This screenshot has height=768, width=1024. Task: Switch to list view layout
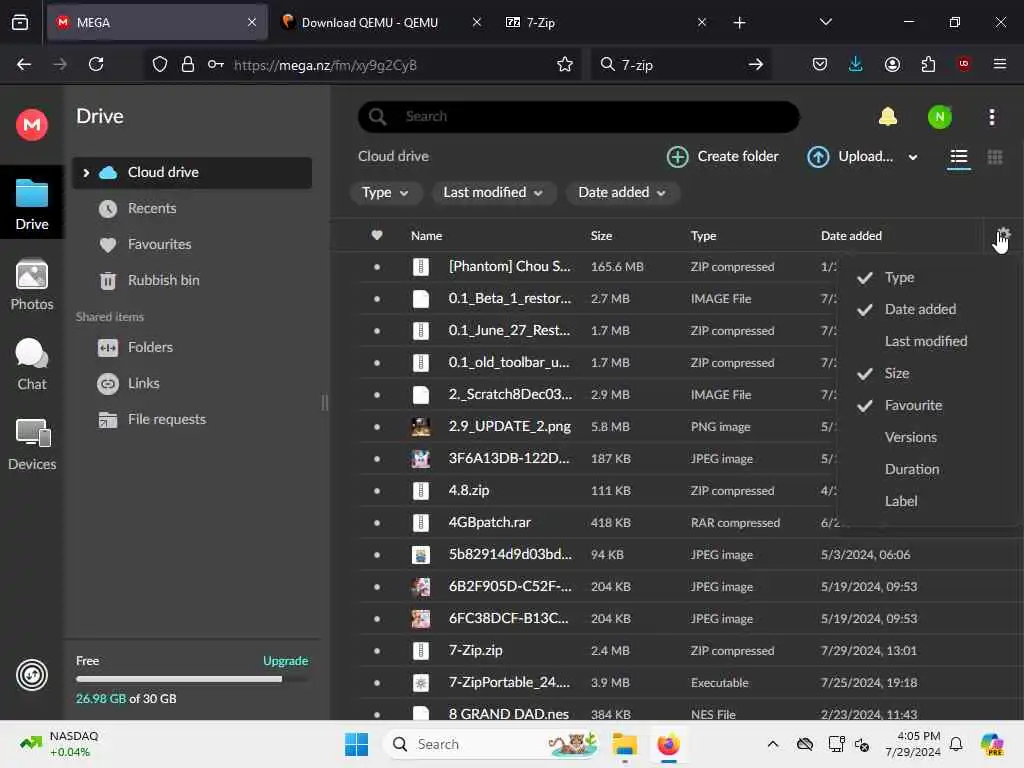958,157
